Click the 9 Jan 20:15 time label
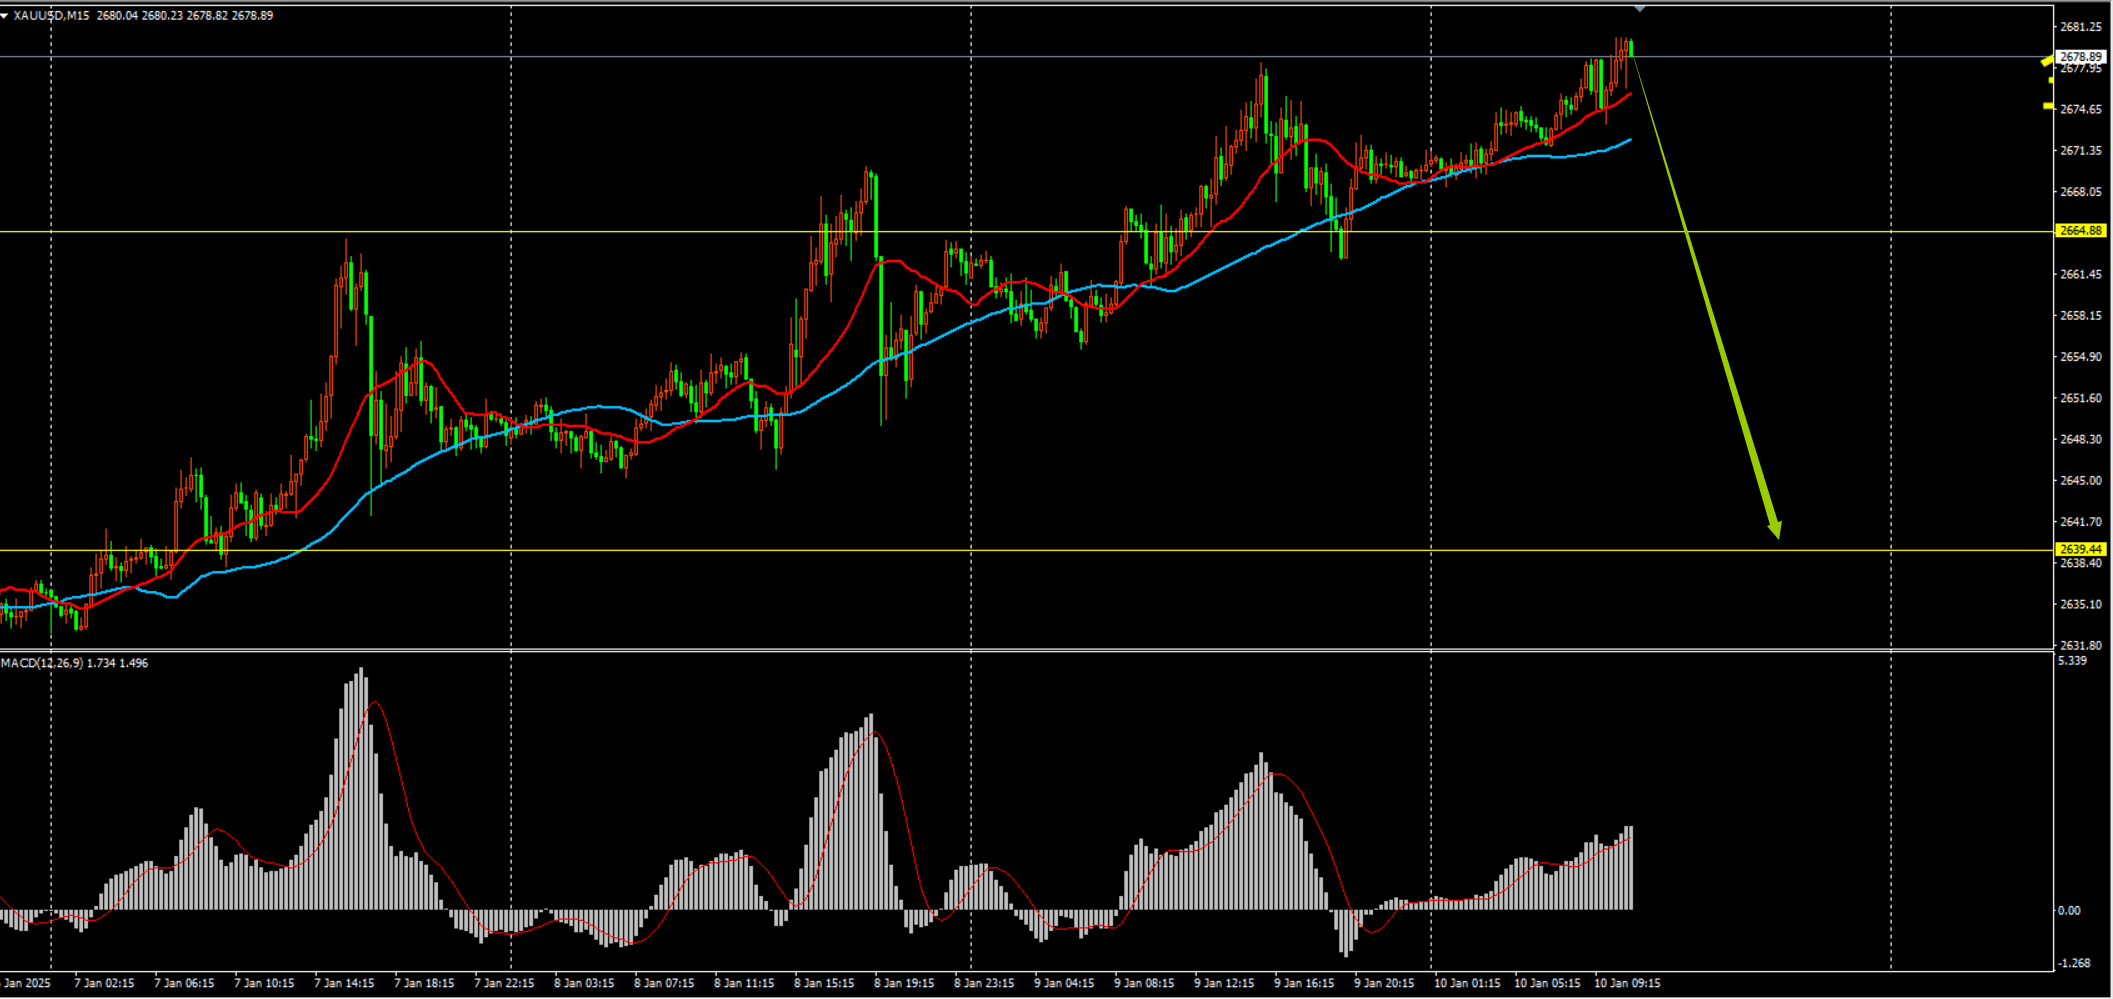Screen dimensions: 2113x999 click(1385, 984)
